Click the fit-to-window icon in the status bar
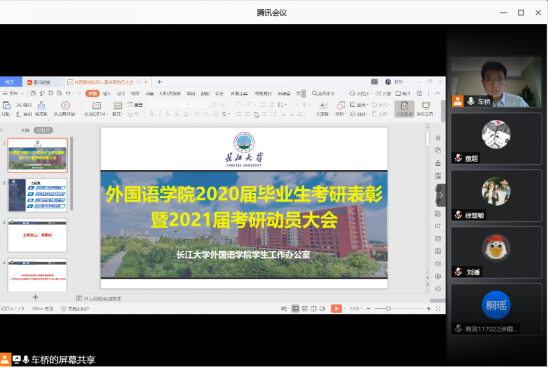548x368 pixels. pos(438,309)
